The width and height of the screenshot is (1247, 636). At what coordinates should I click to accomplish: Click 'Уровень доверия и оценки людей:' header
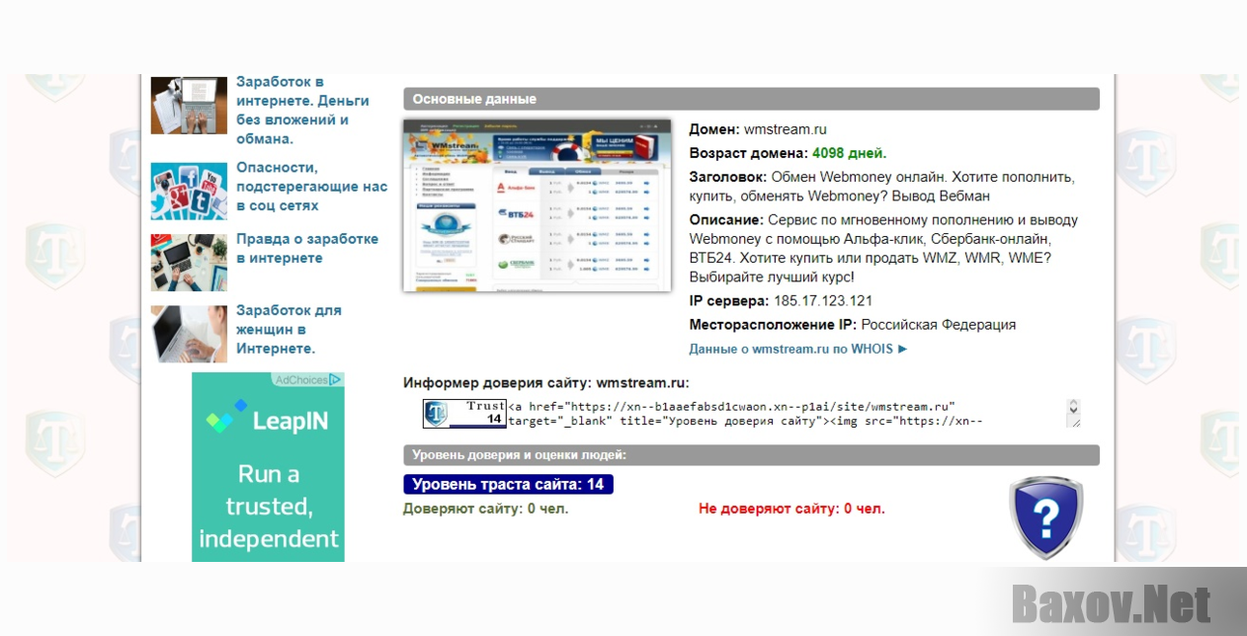751,455
